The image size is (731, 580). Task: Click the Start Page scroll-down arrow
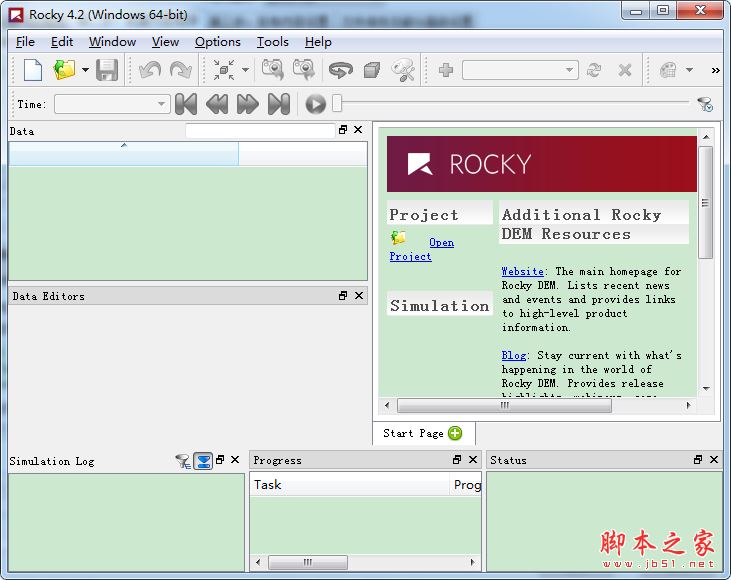point(706,388)
